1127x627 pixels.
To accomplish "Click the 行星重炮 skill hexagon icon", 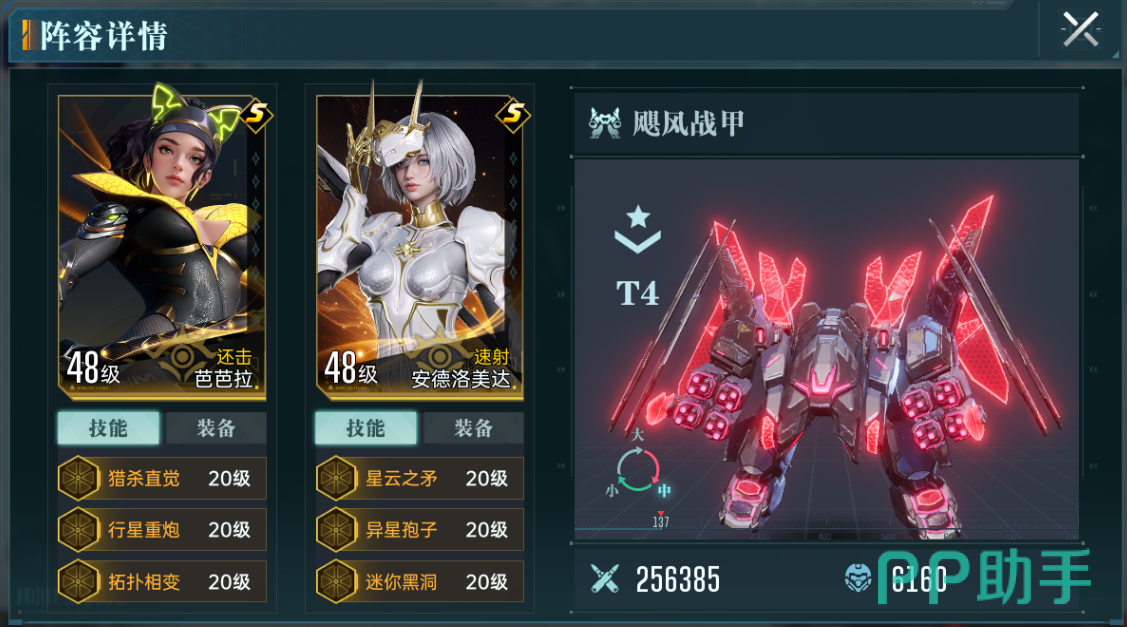I will pyautogui.click(x=78, y=530).
